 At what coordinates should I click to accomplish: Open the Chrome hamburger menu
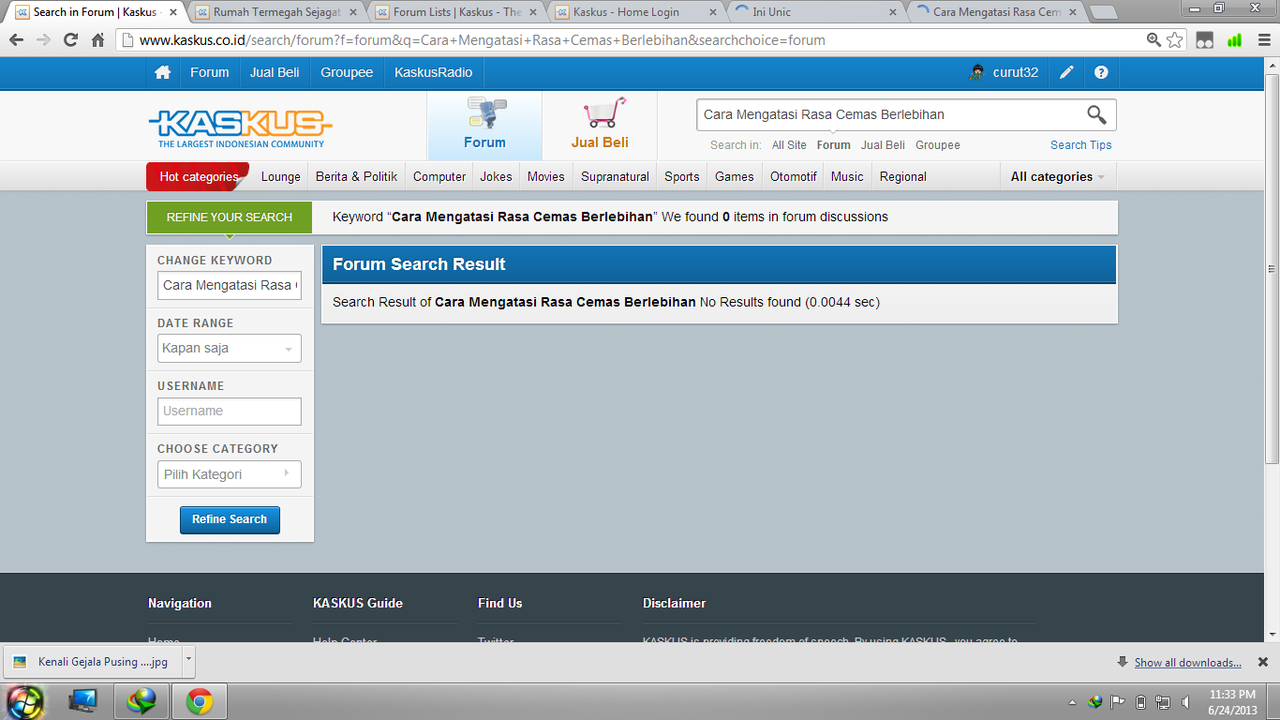pos(1263,40)
